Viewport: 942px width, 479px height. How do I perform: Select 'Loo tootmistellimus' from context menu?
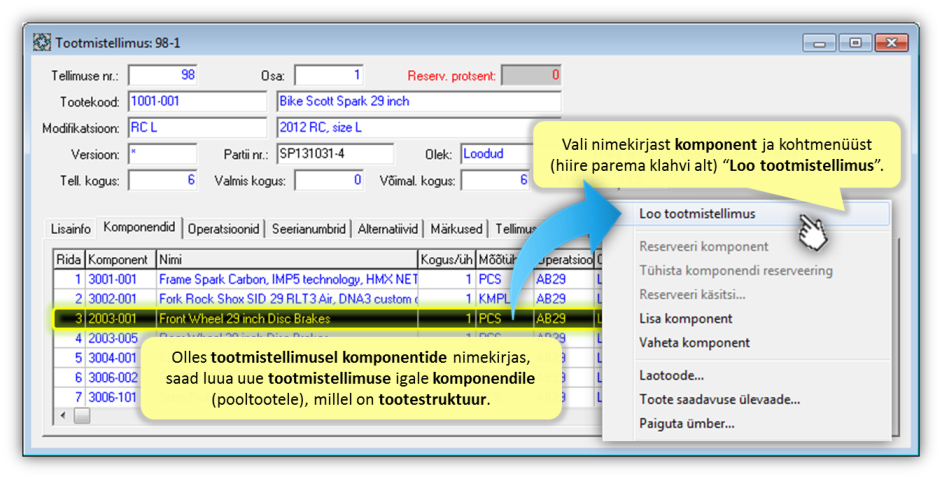(x=697, y=214)
